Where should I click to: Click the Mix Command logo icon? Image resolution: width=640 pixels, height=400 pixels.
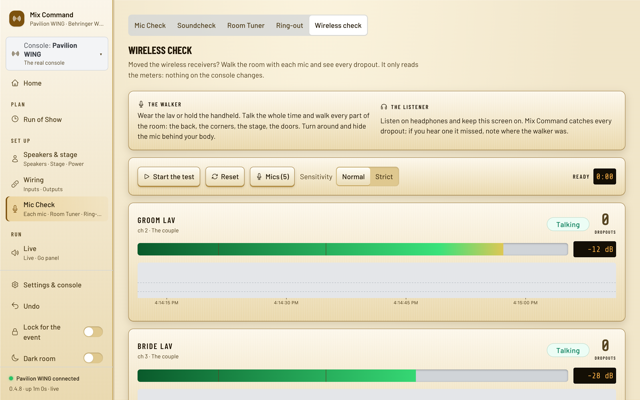tap(17, 19)
